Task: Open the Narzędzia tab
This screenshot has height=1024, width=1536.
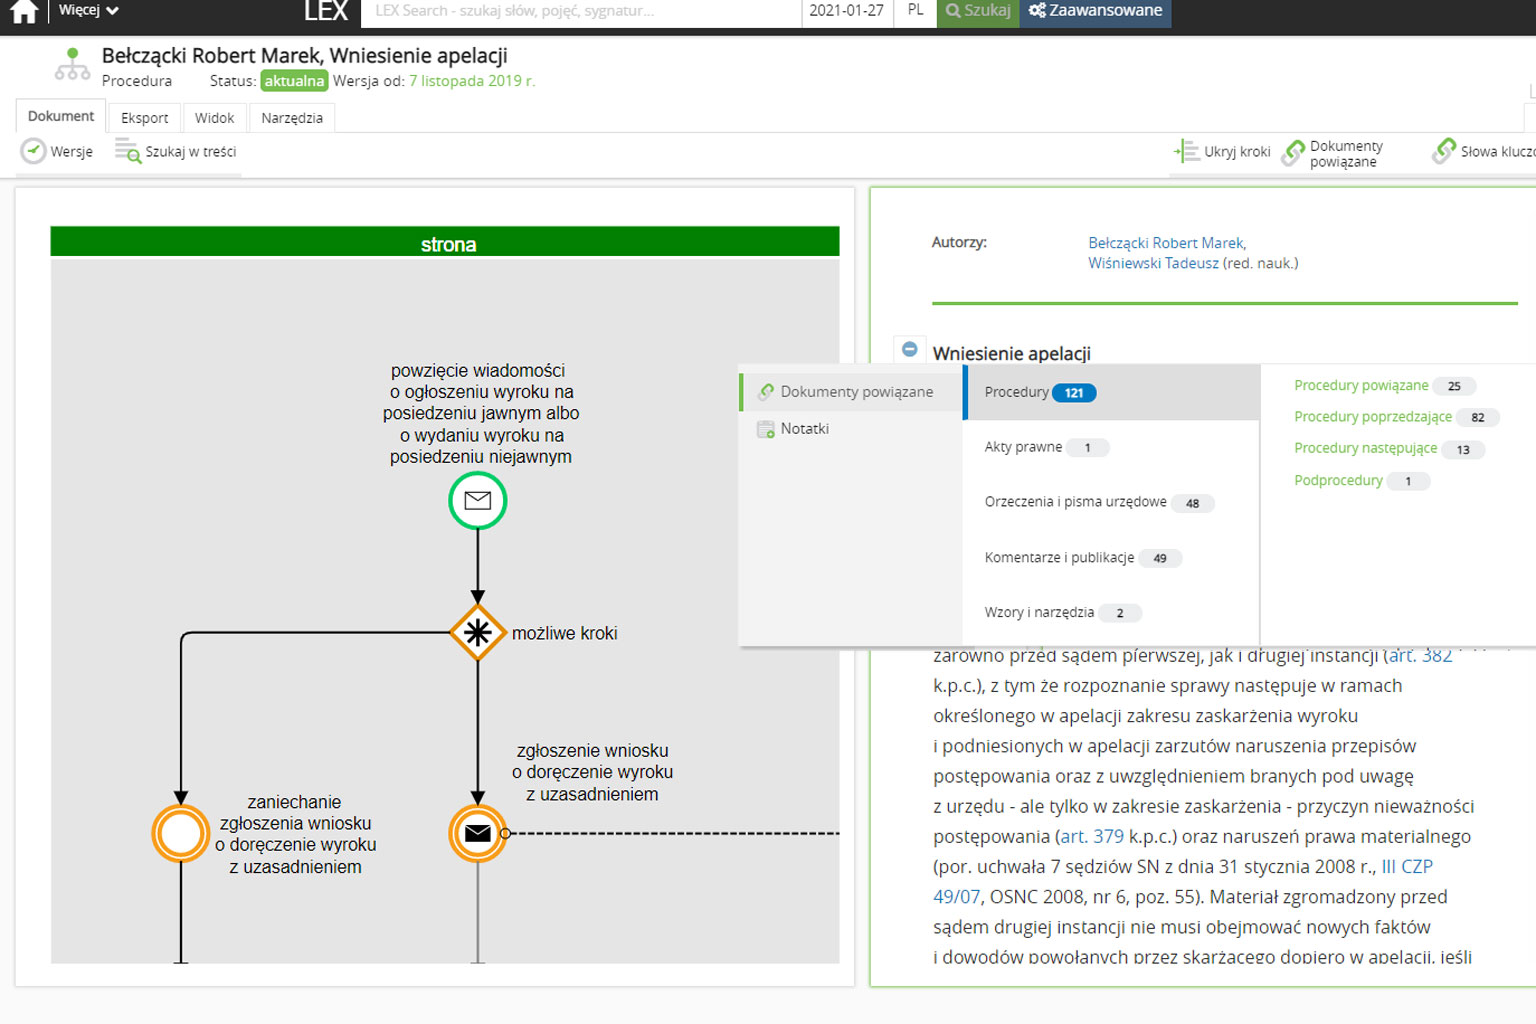Action: pos(292,118)
